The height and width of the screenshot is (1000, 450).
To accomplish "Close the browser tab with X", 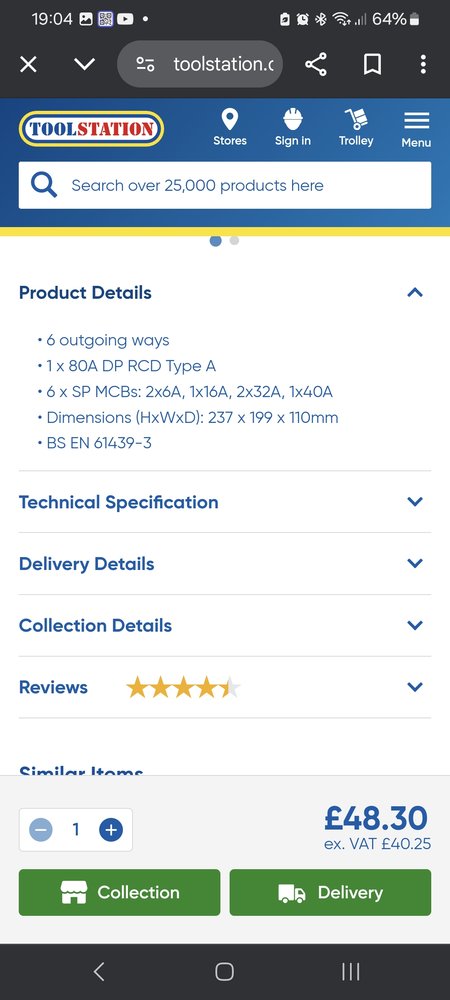I will pyautogui.click(x=28, y=64).
